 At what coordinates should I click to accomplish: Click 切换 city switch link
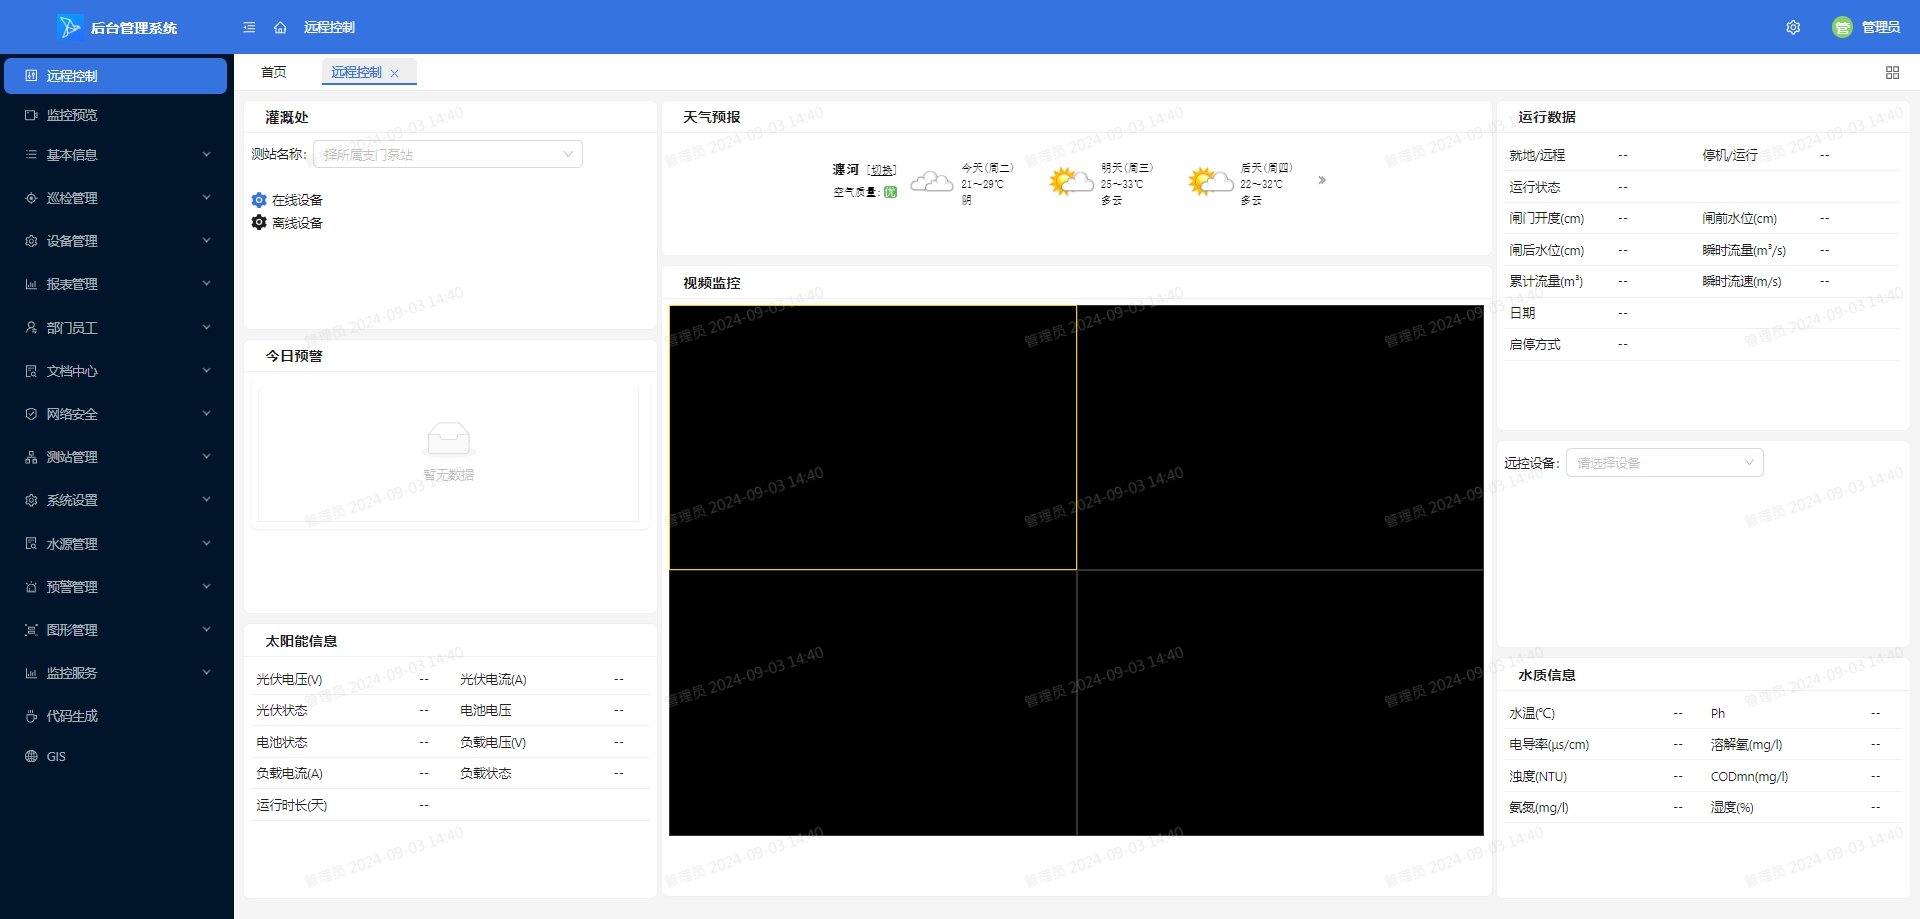[x=882, y=170]
